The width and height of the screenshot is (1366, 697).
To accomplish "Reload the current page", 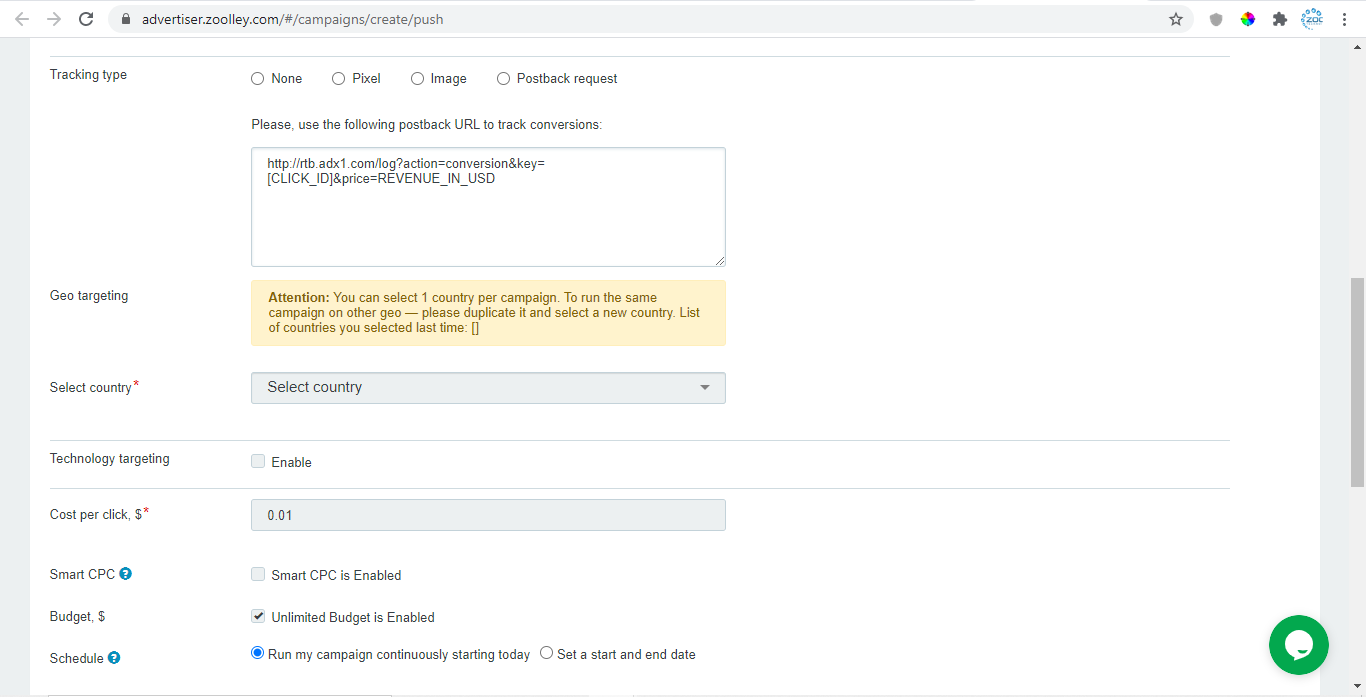I will tap(86, 18).
